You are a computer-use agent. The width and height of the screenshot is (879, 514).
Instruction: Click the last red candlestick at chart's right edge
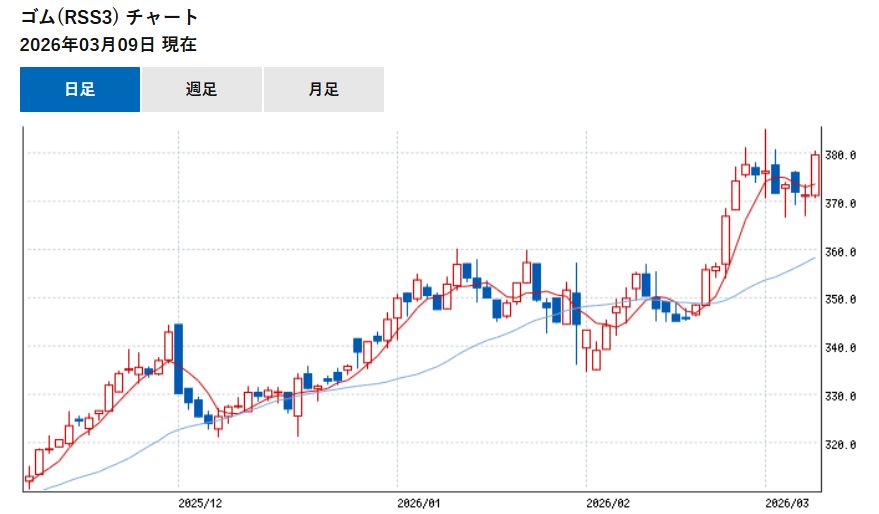(x=815, y=174)
